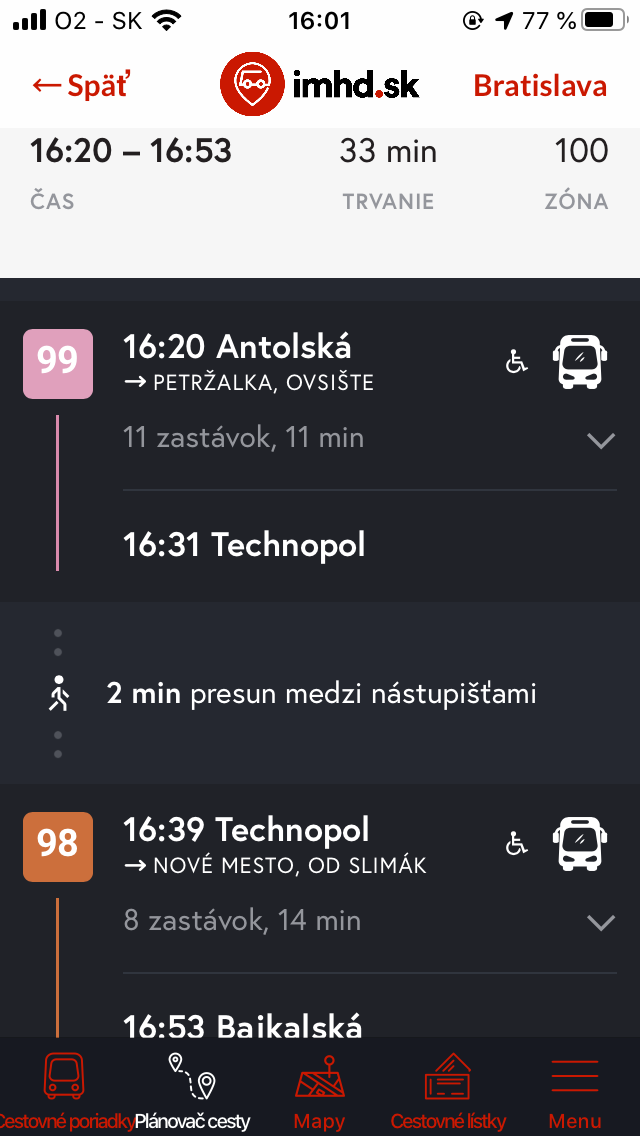This screenshot has width=640, height=1136.
Task: Open the hamburger Menu
Action: [x=575, y=1090]
